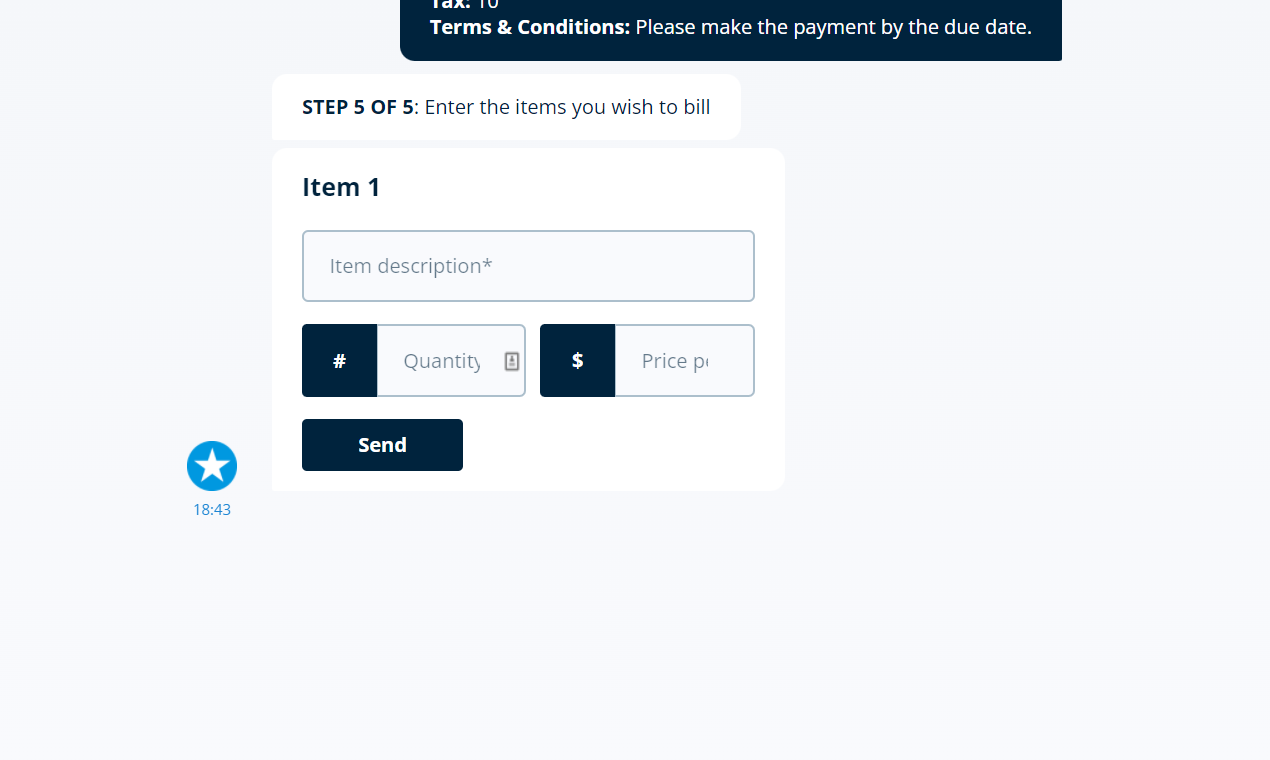
Task: Click the Terms & Conditions message
Action: [x=730, y=27]
